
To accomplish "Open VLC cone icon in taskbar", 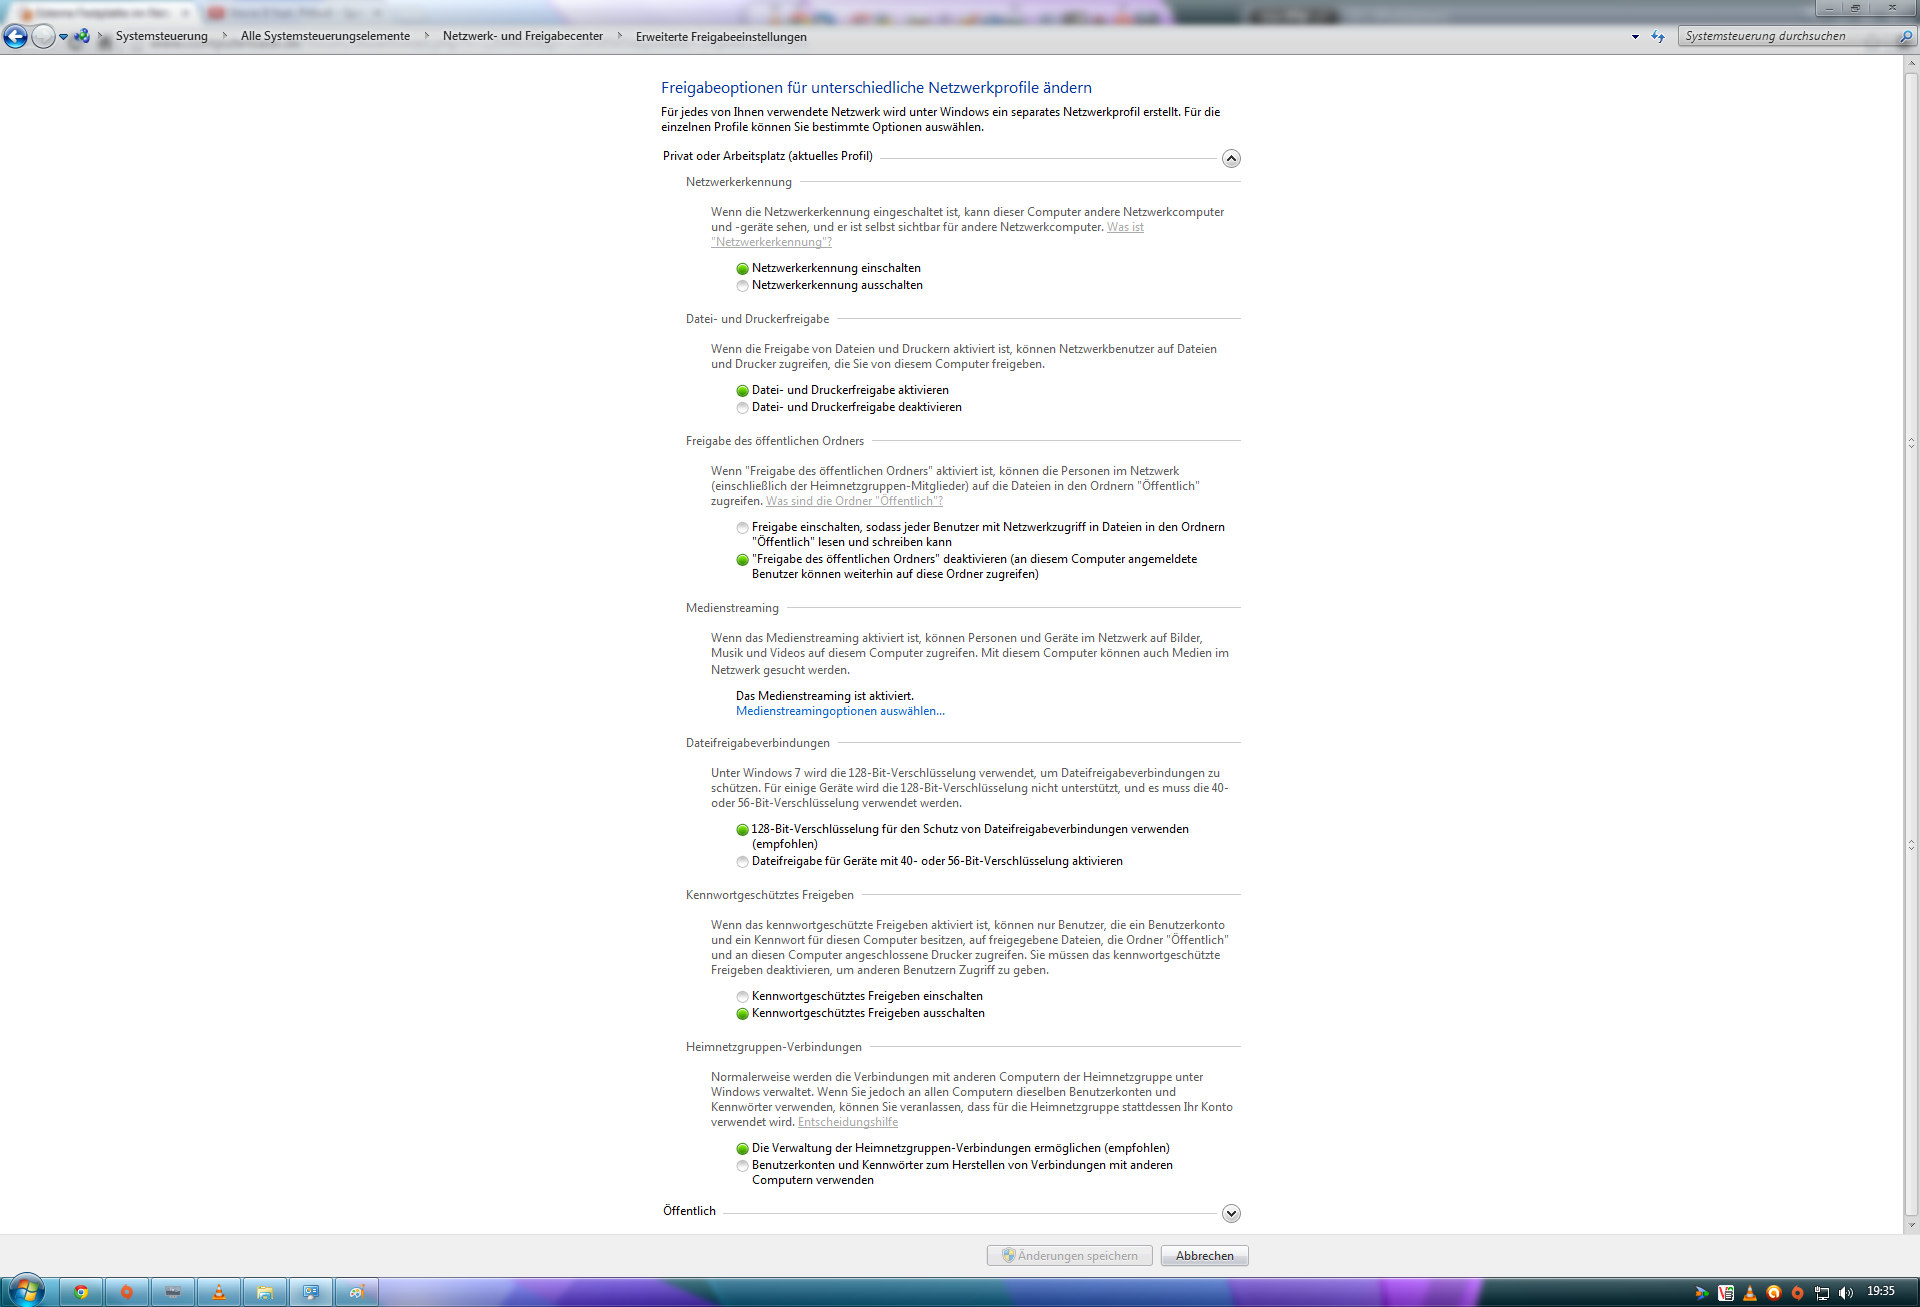I will [x=219, y=1292].
